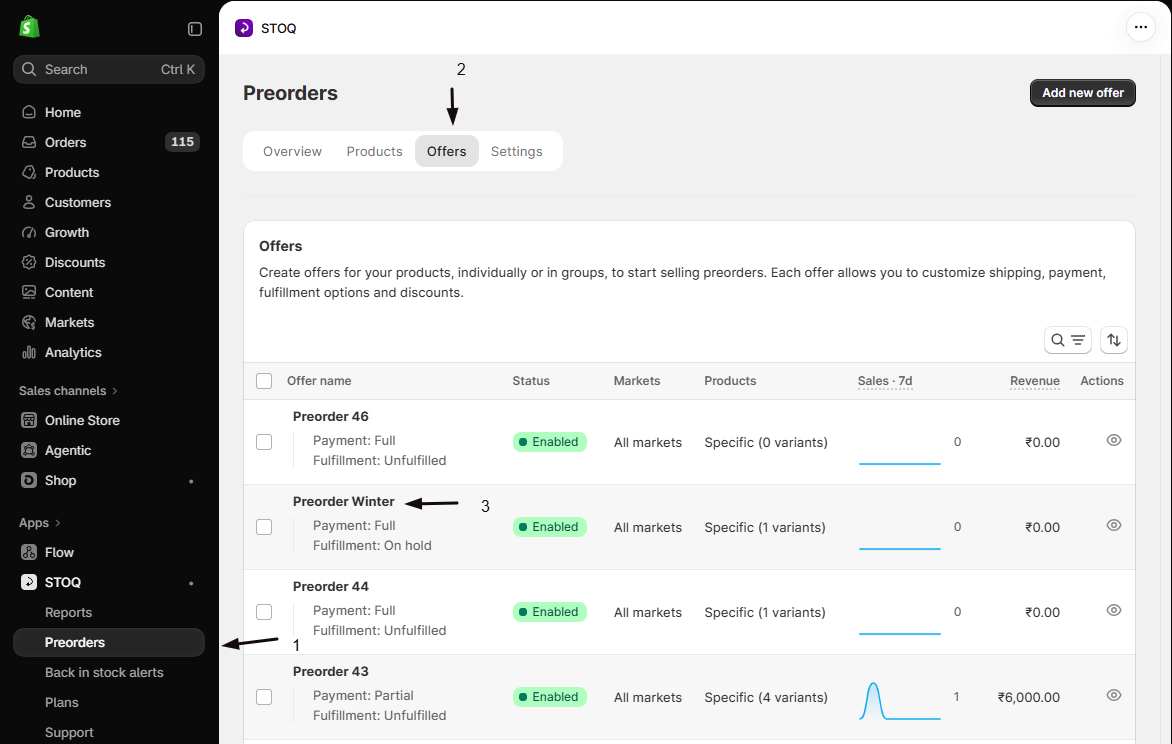
Task: Open the three-dot menu beside STOQ
Action: click(1140, 28)
